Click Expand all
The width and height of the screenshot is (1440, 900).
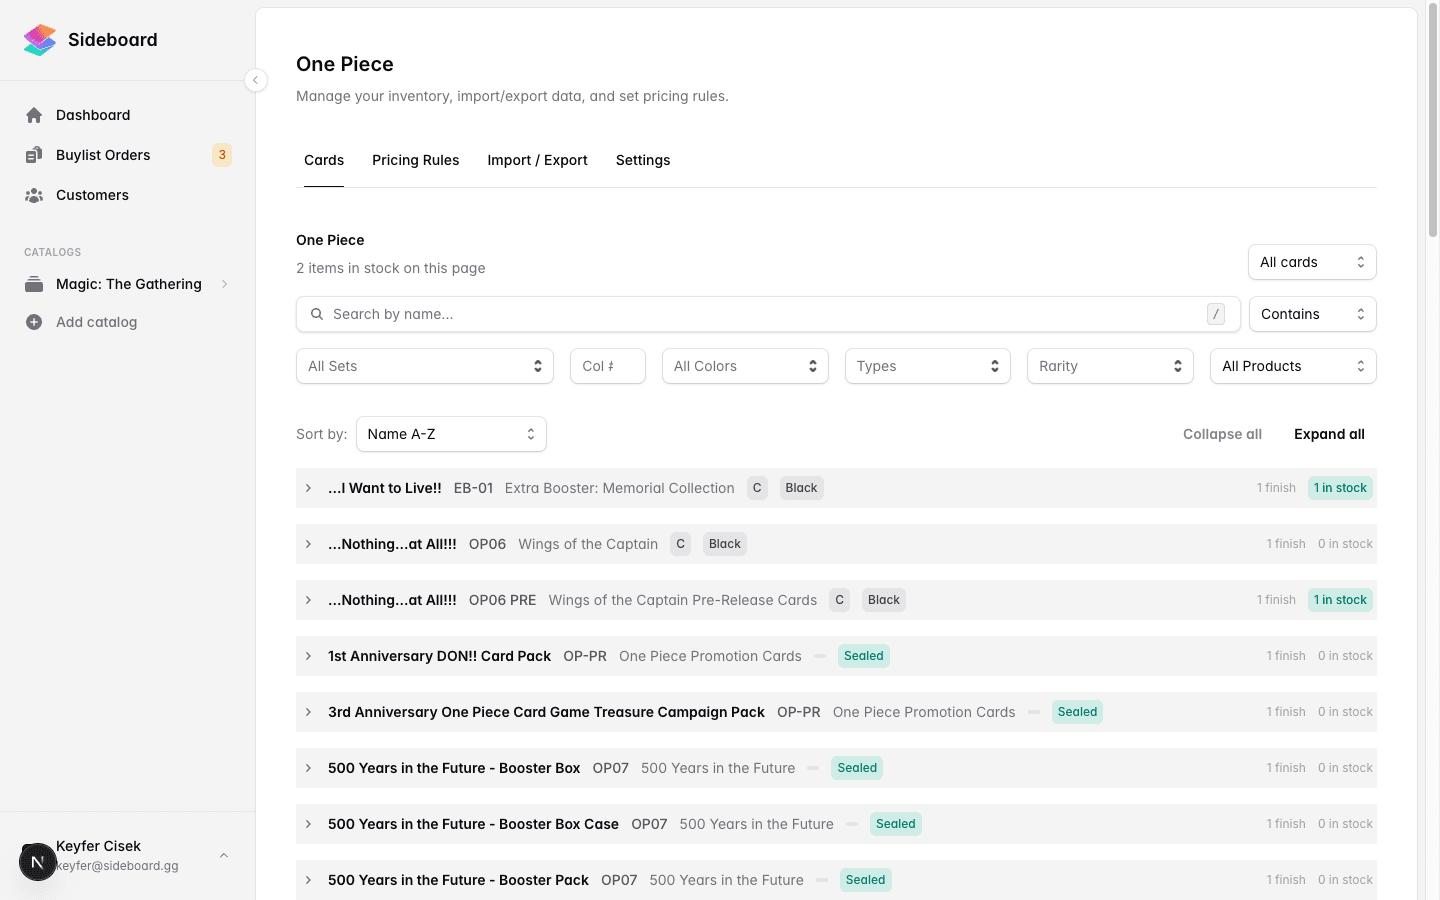pyautogui.click(x=1329, y=434)
